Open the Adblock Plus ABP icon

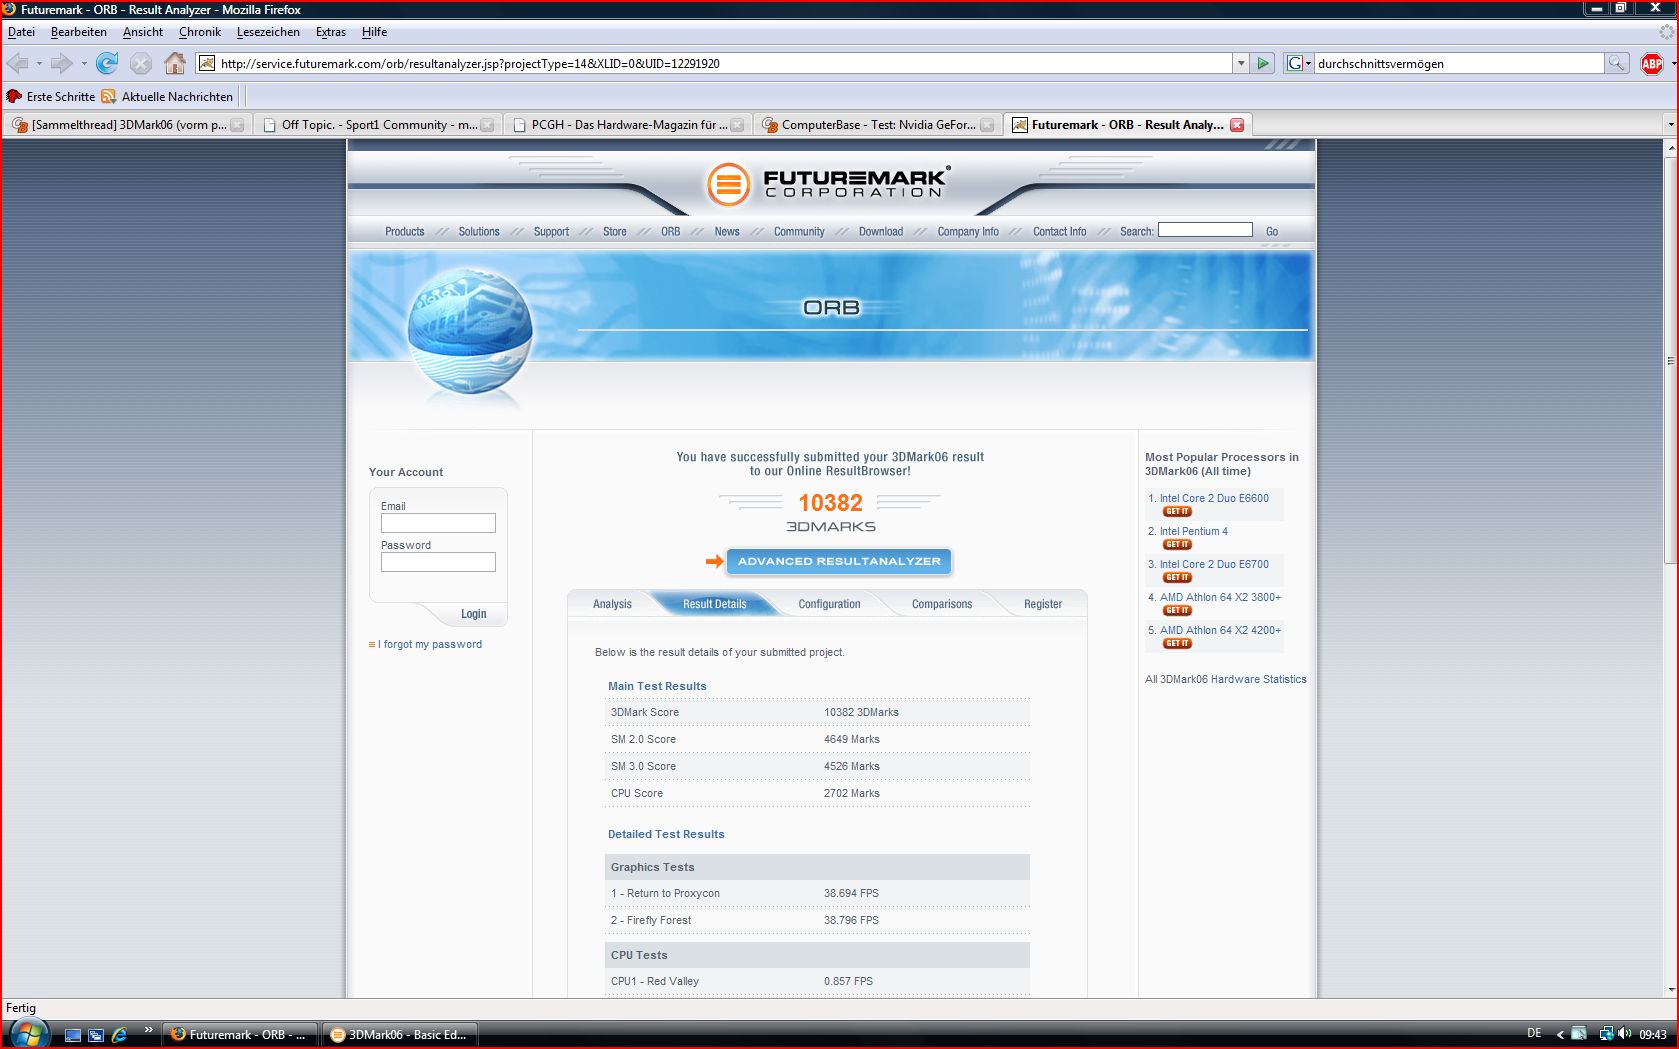pos(1652,63)
